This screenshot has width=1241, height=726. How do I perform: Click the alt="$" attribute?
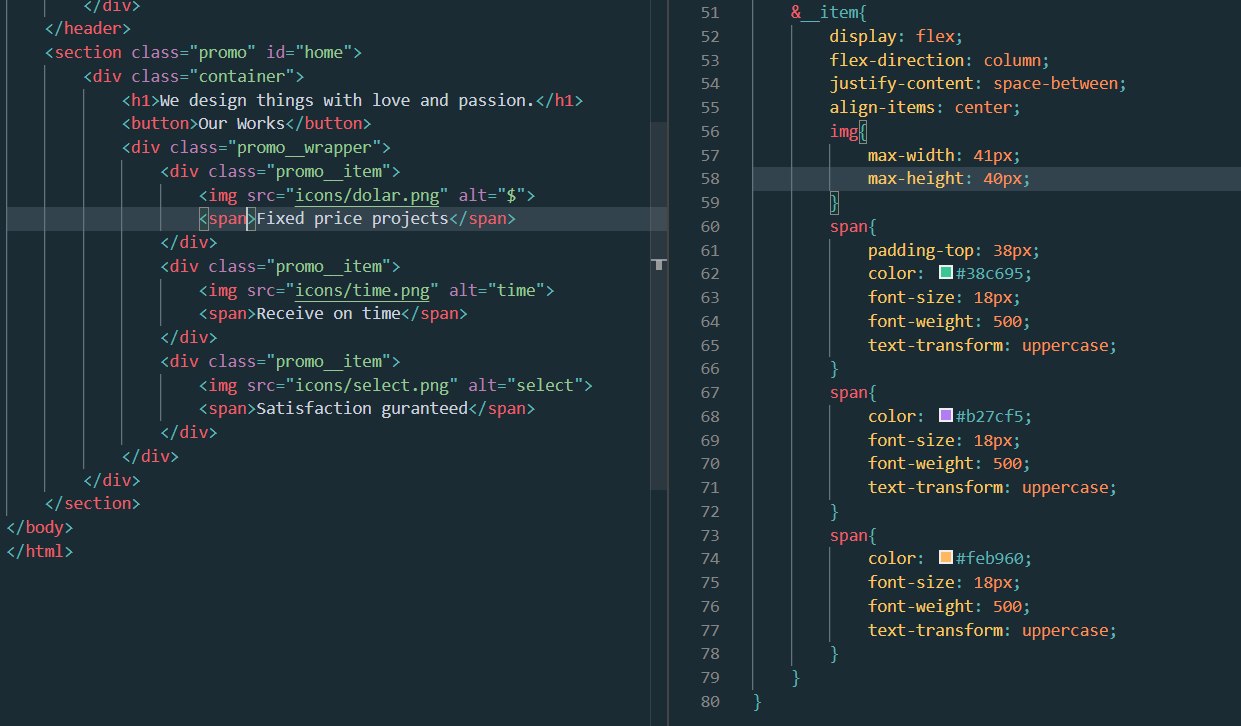(x=492, y=195)
